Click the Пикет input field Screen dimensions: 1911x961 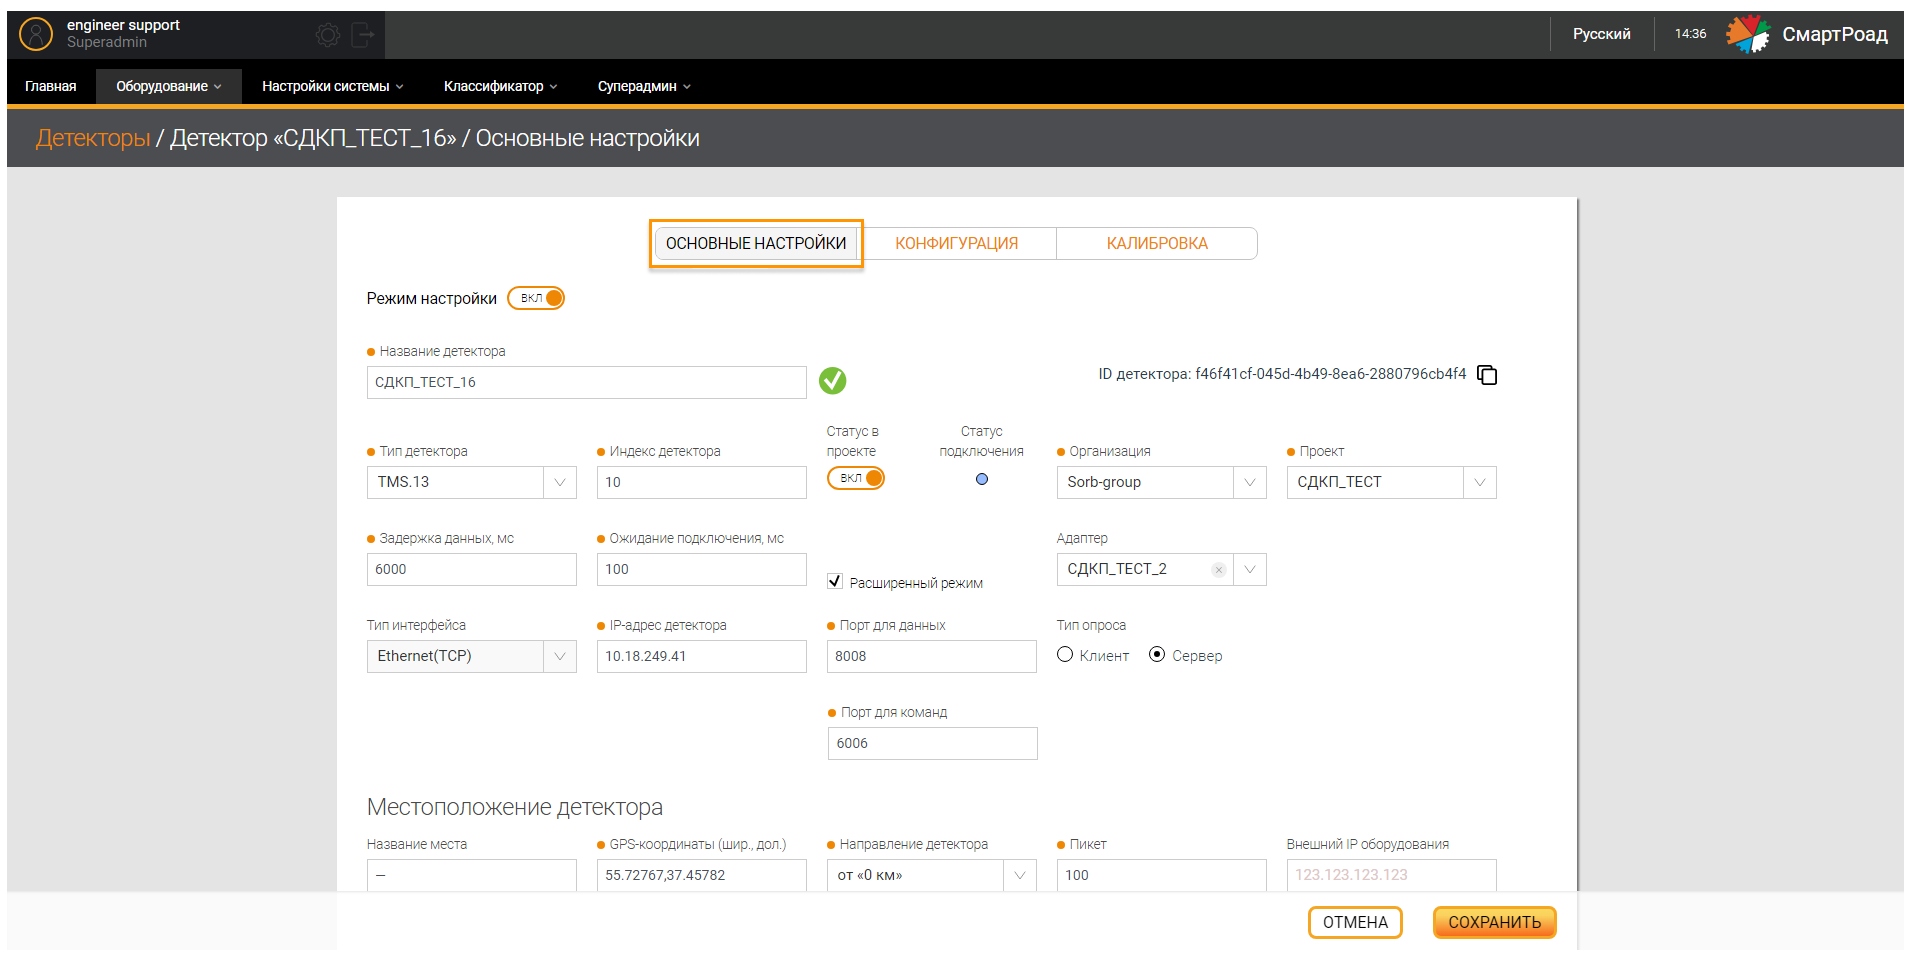[1162, 875]
